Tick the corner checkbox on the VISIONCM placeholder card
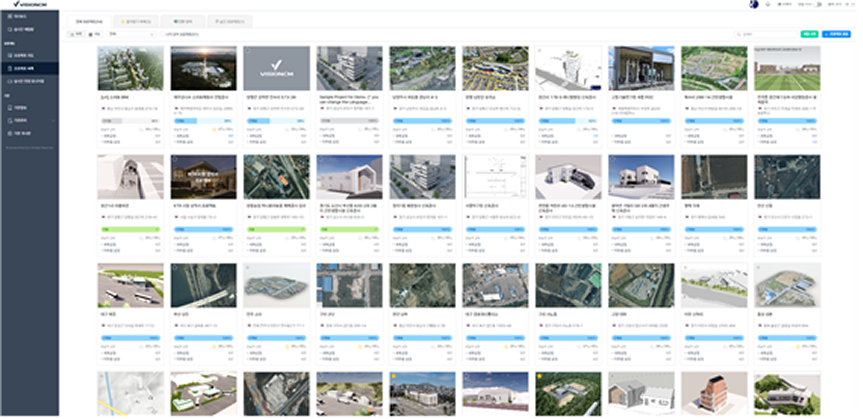863x419 pixels. [248, 50]
